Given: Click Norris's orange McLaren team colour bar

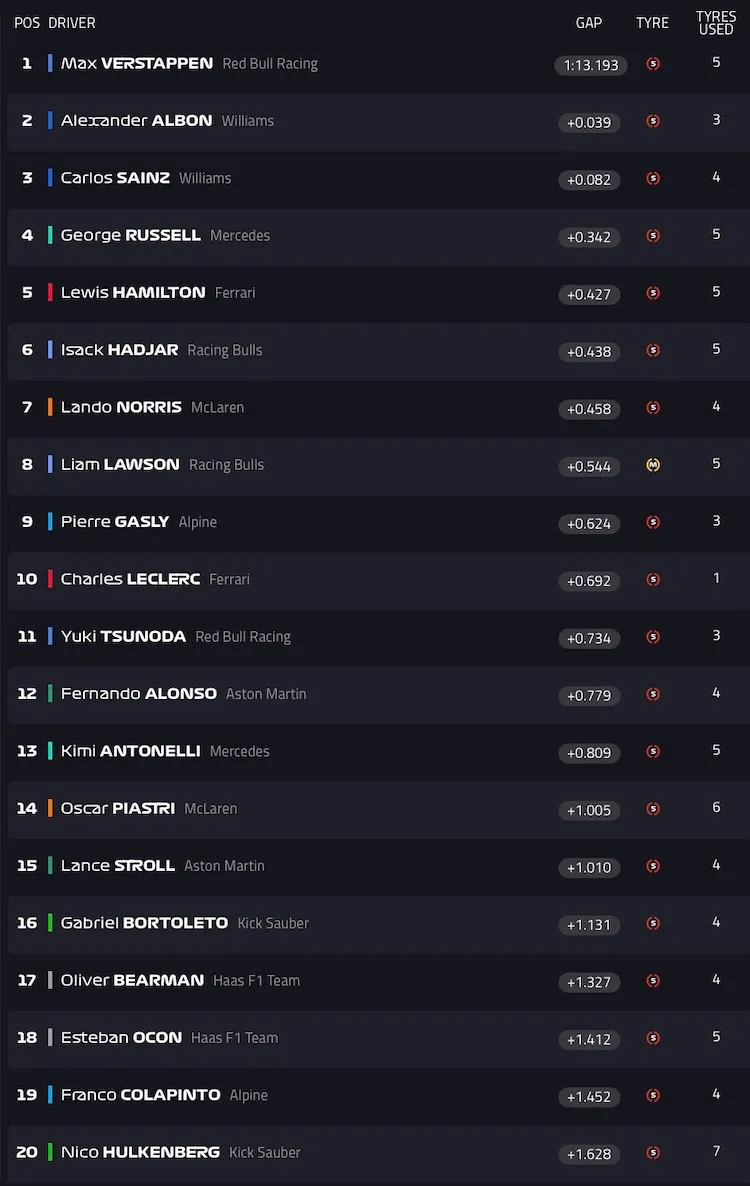Looking at the screenshot, I should (x=50, y=407).
